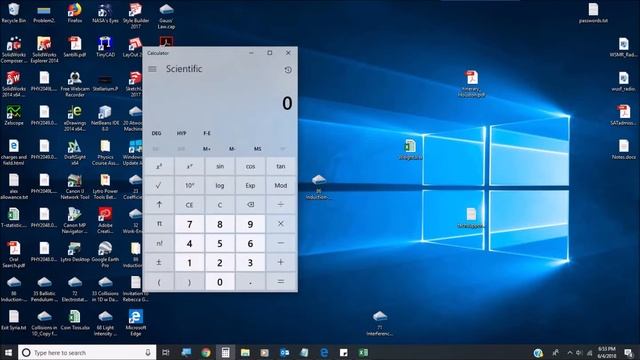Open Excel from the taskbar
This screenshot has width=640, height=360.
[x=363, y=352]
